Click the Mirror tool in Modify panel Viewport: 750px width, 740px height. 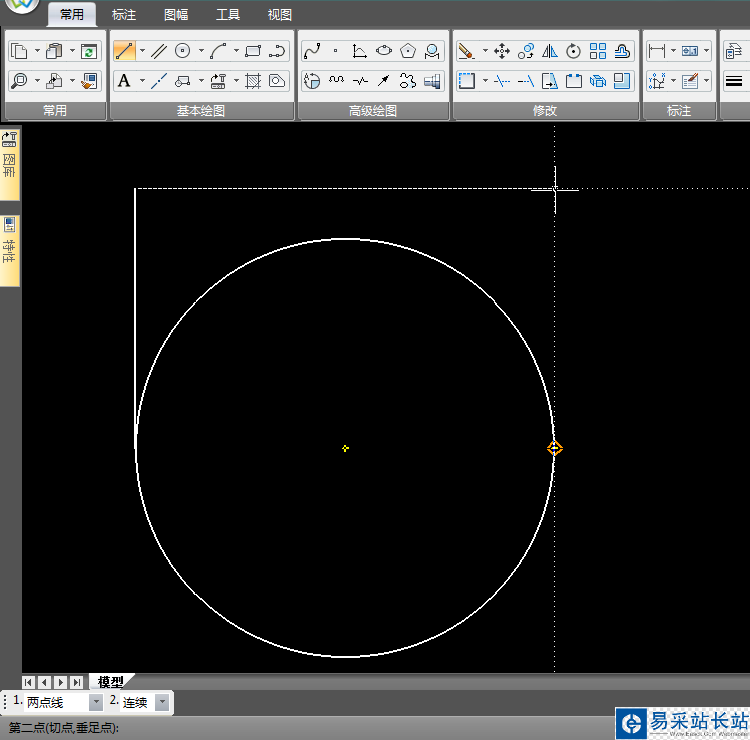point(550,51)
